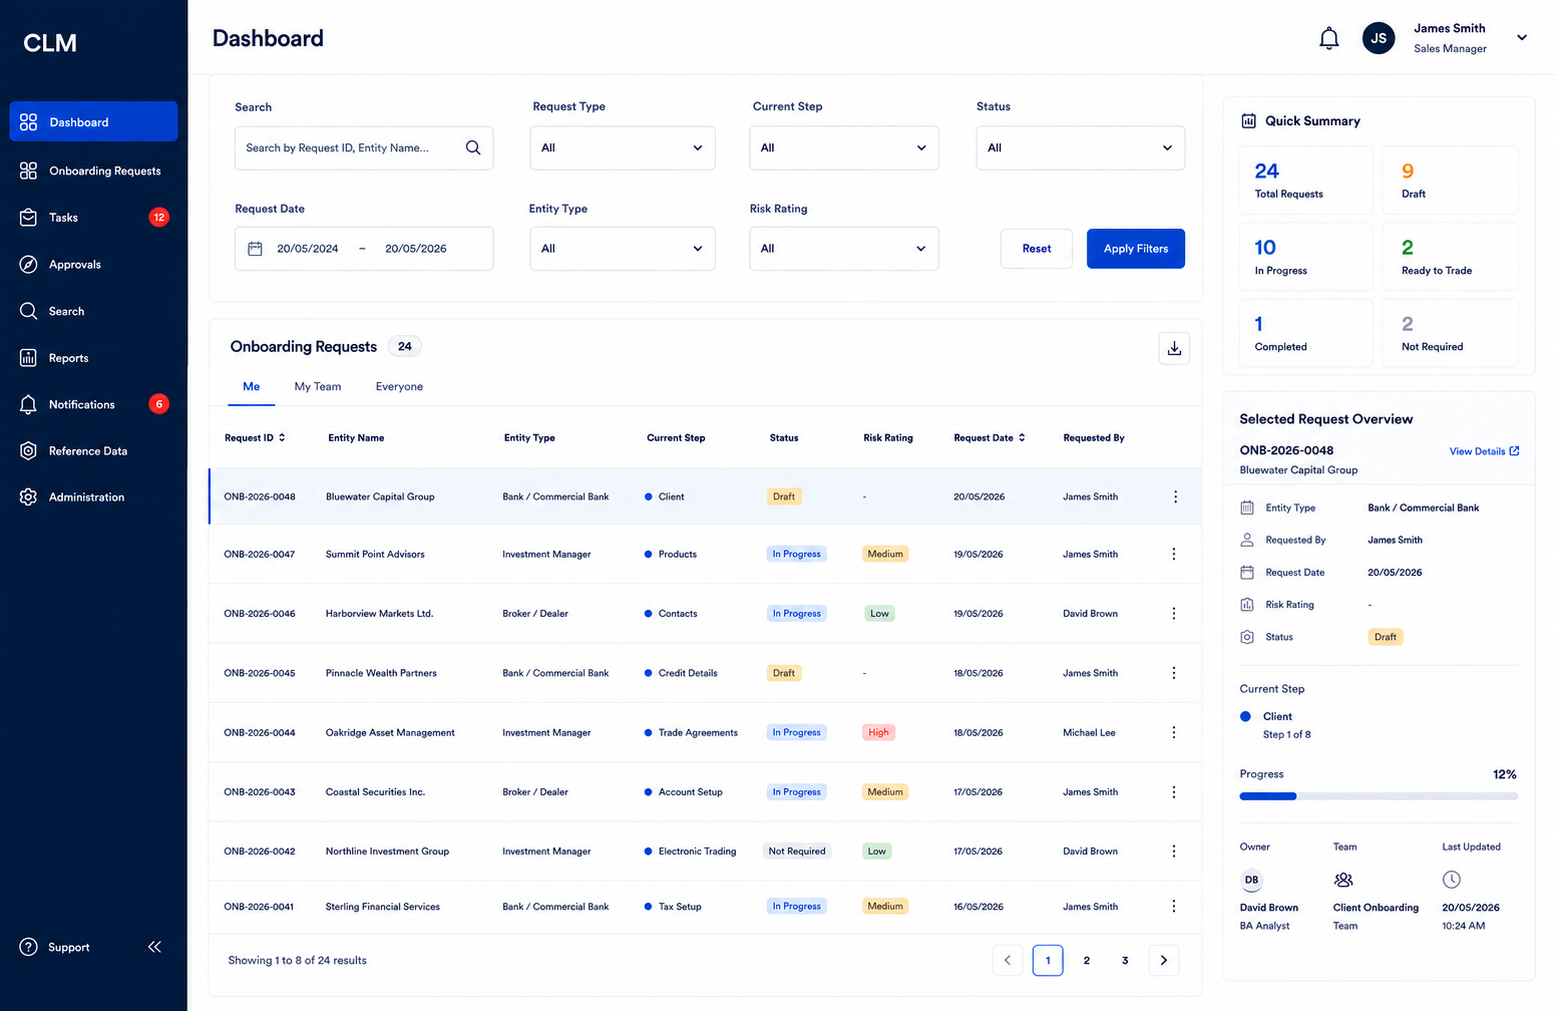Click the start date 20/05/2024
This screenshot has height=1011, width=1556.
(308, 249)
